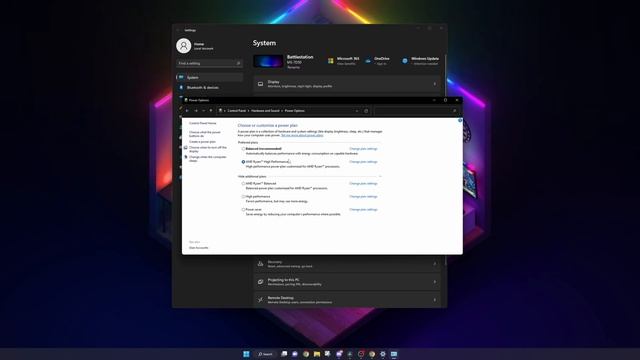Click Control Panel in the breadcrumb
This screenshot has height=360, width=640.
pyautogui.click(x=237, y=111)
